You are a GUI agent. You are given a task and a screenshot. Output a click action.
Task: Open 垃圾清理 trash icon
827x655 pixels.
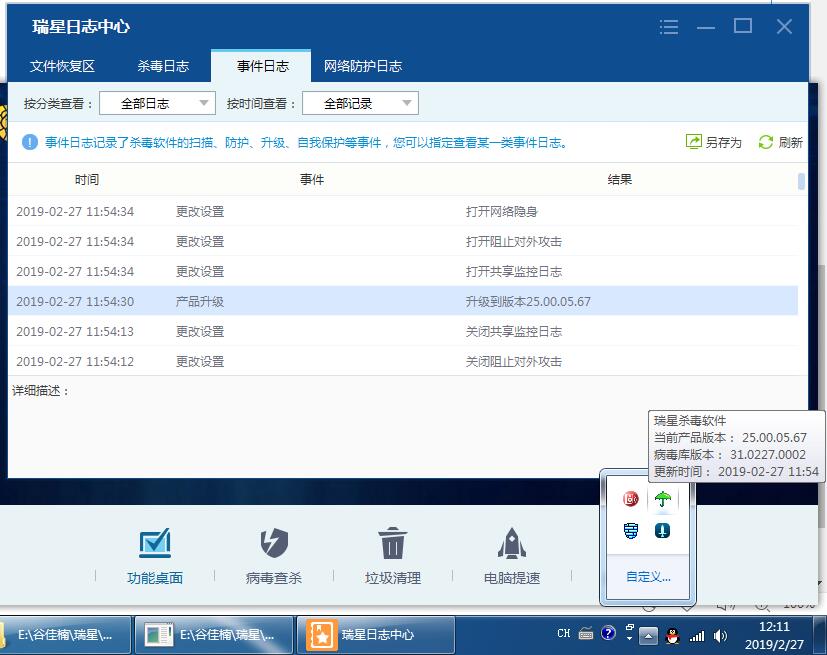pyautogui.click(x=392, y=543)
